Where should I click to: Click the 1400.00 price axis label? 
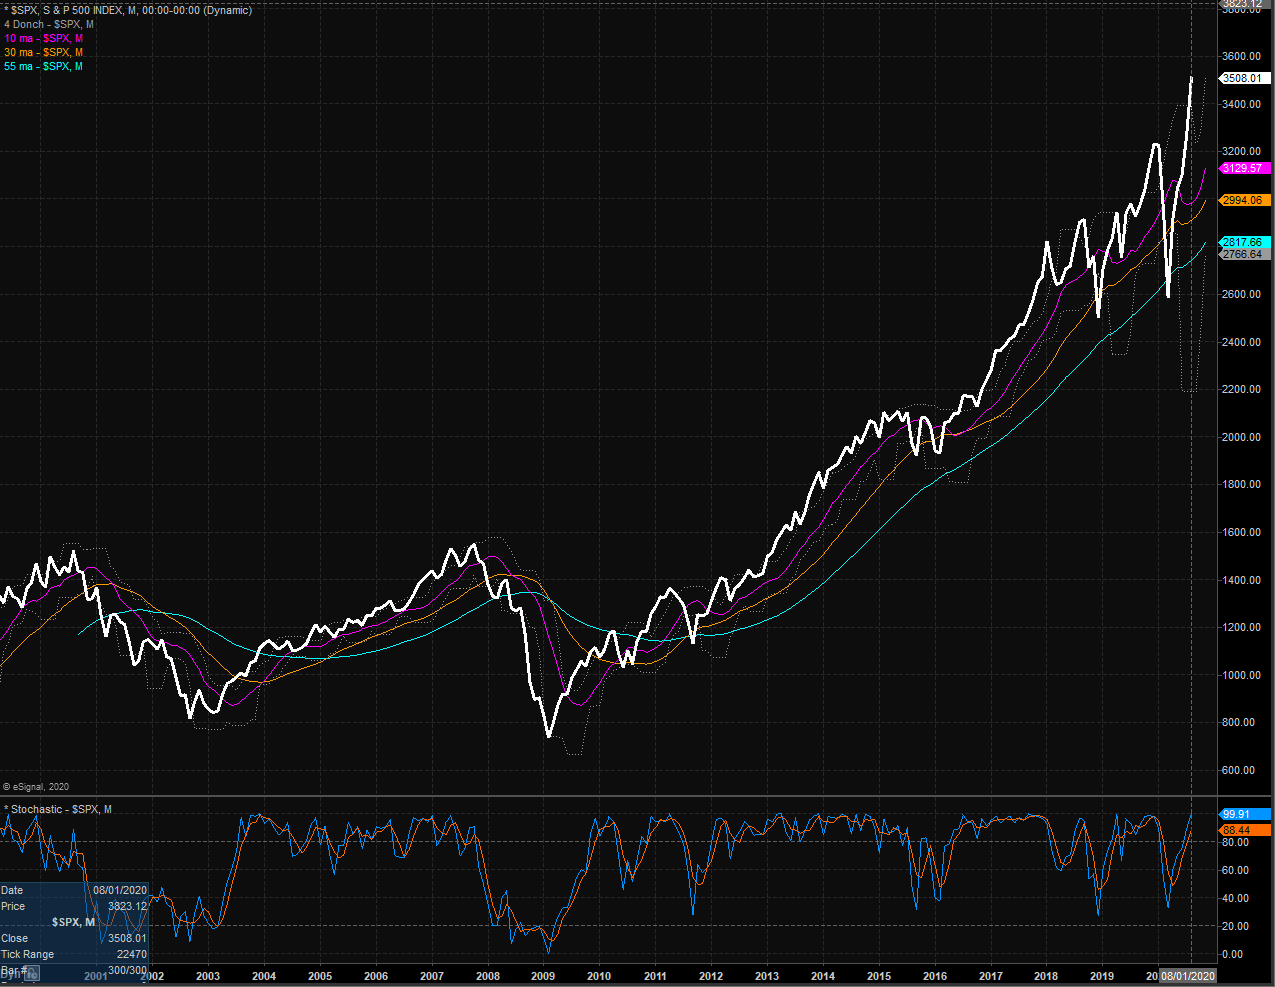[x=1242, y=580]
